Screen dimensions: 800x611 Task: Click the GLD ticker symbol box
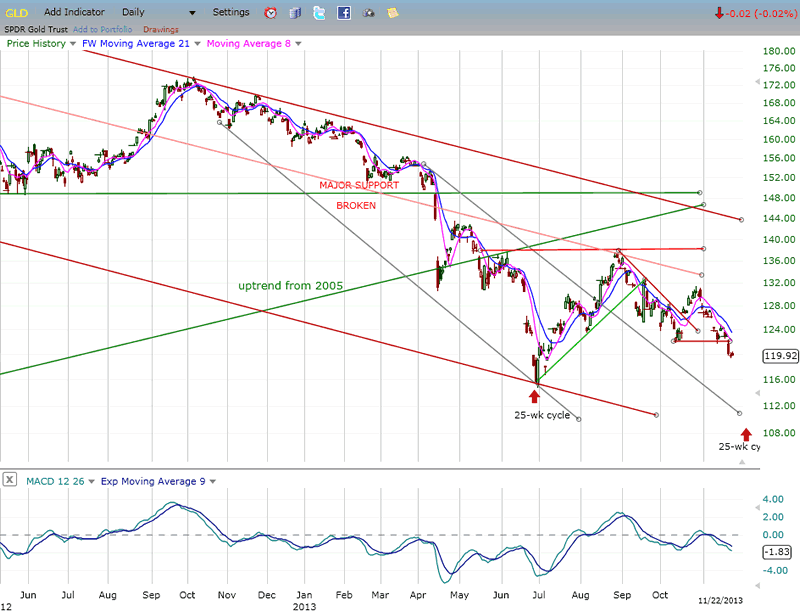click(17, 12)
